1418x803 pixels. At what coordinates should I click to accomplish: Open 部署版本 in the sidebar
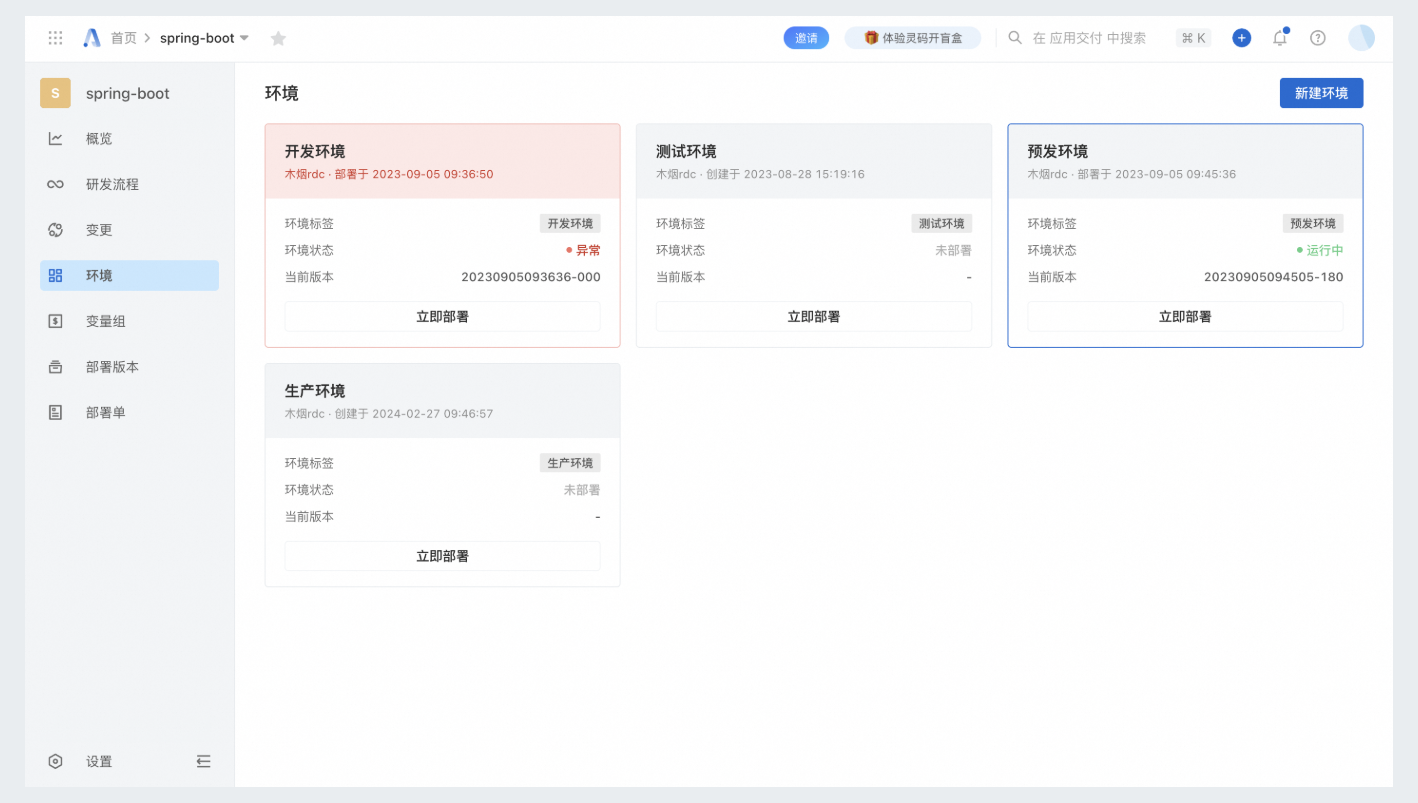point(129,367)
